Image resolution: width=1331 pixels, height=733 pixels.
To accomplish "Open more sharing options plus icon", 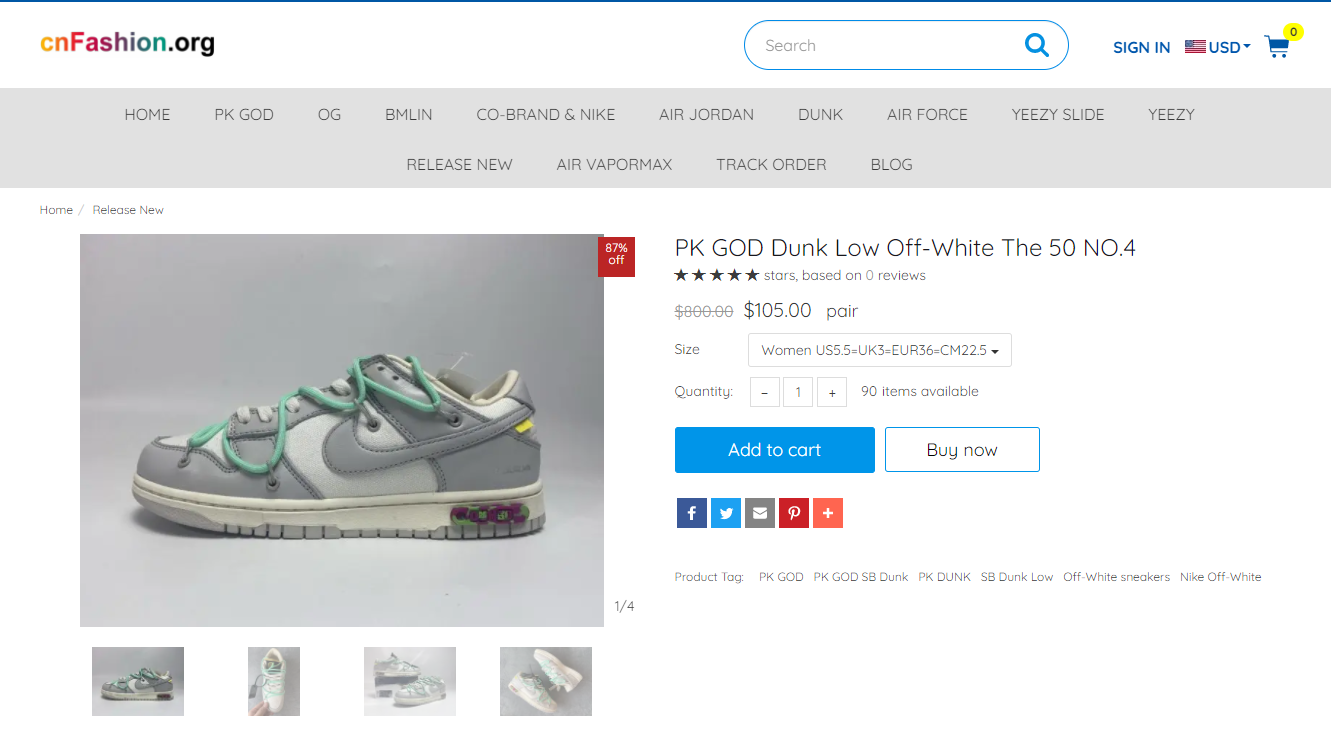I will pos(828,513).
